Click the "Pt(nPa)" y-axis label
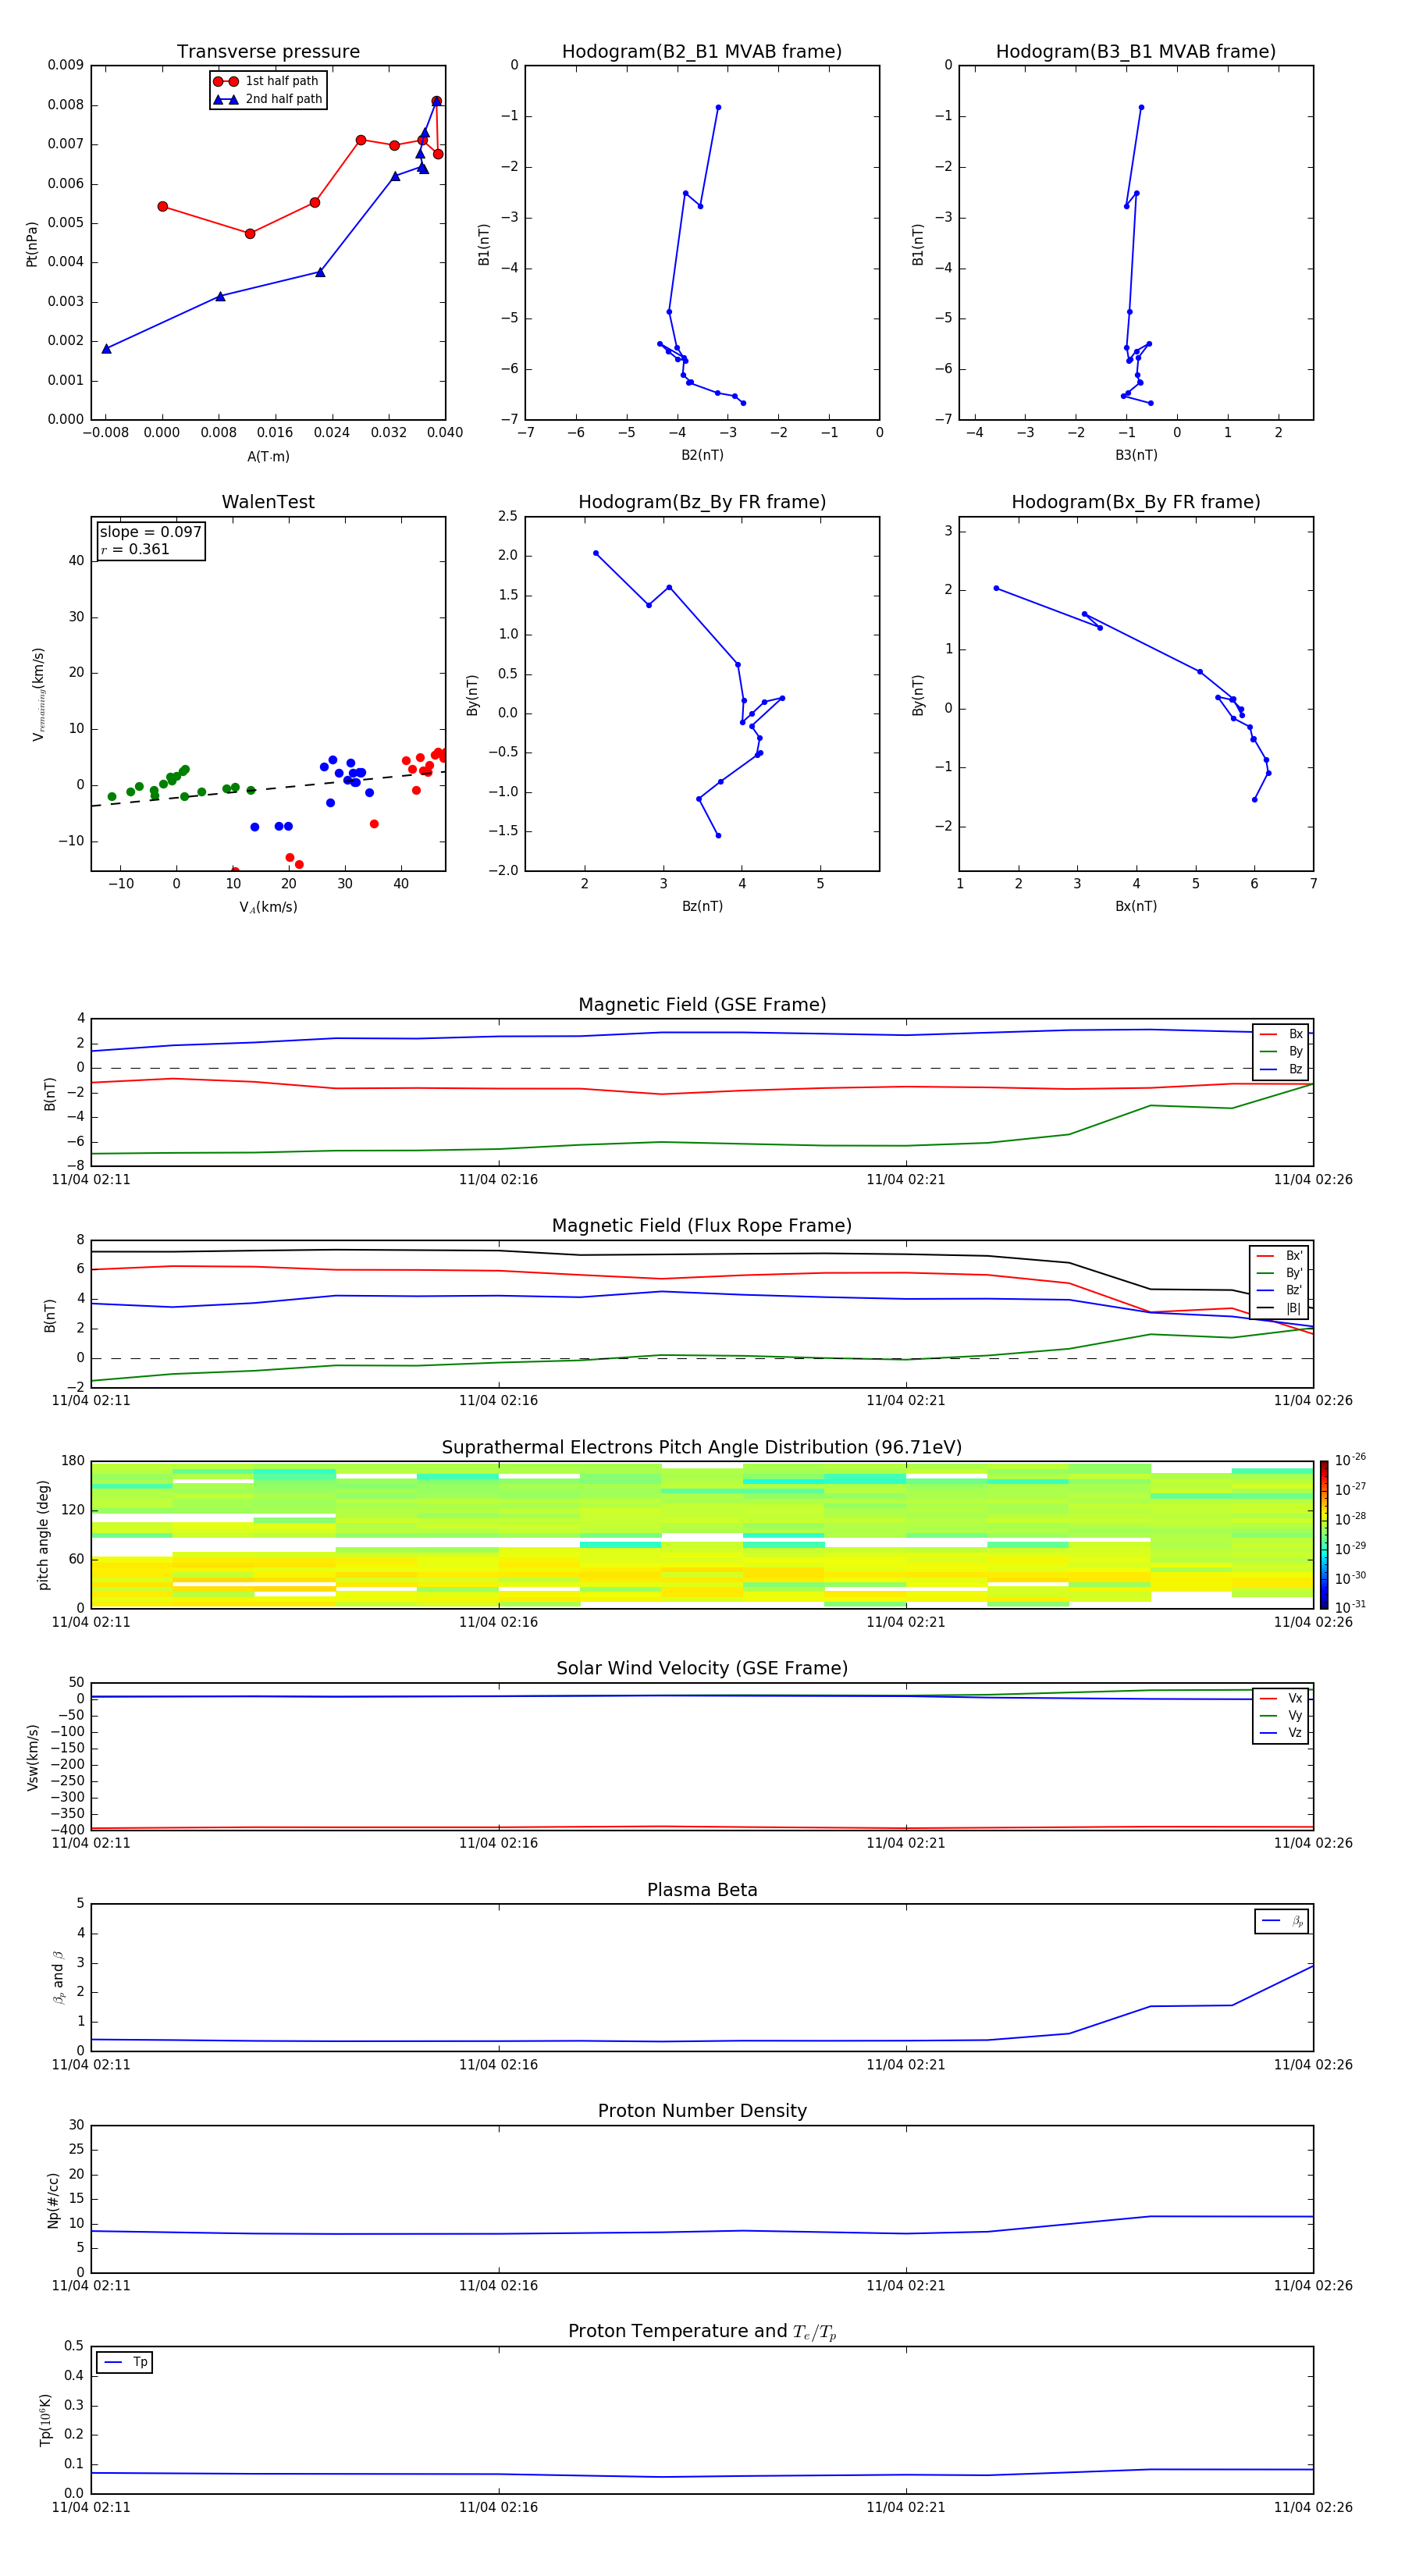Screen dimensions: 1405x2576 [x=32, y=244]
